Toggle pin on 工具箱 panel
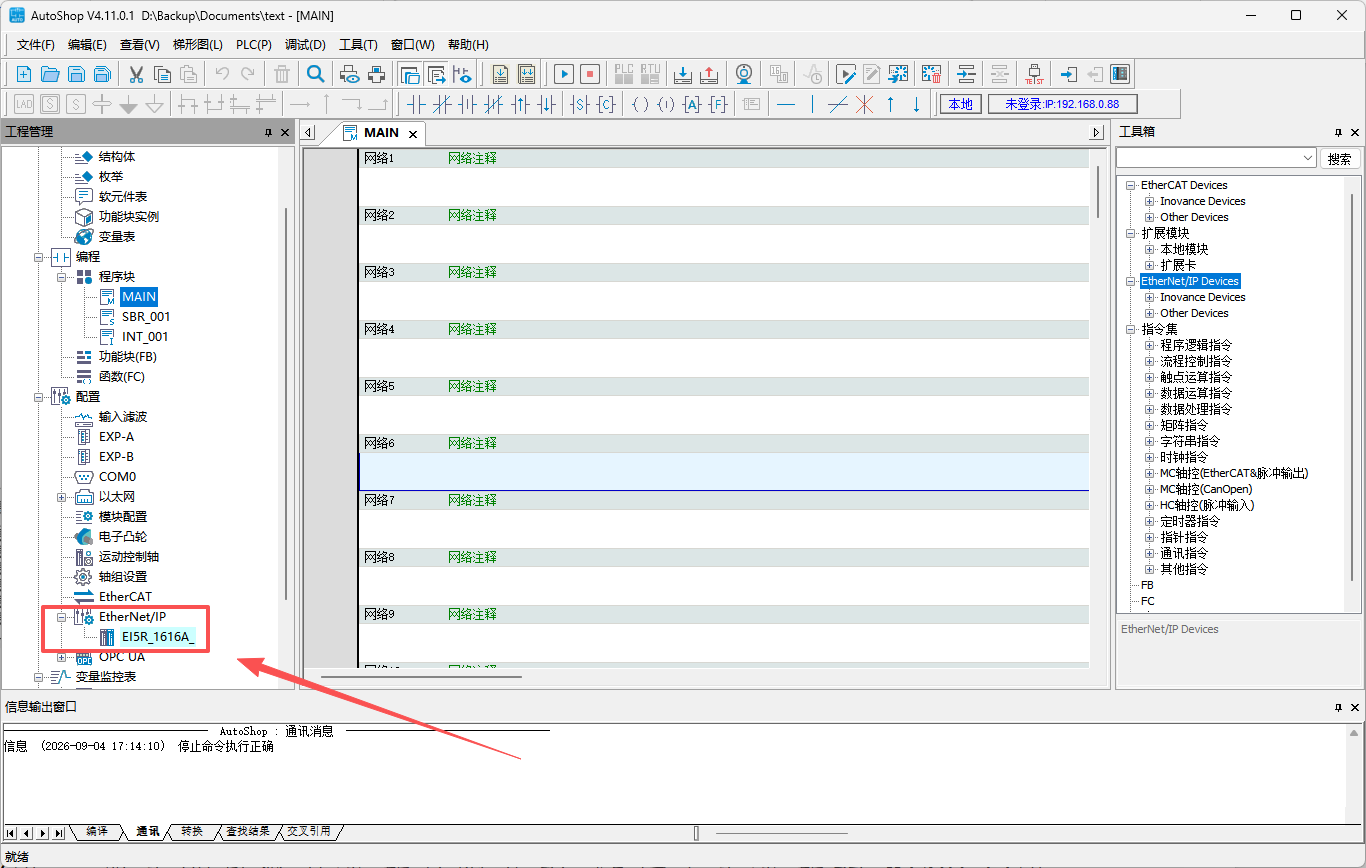Viewport: 1366px width, 868px height. pyautogui.click(x=1339, y=132)
